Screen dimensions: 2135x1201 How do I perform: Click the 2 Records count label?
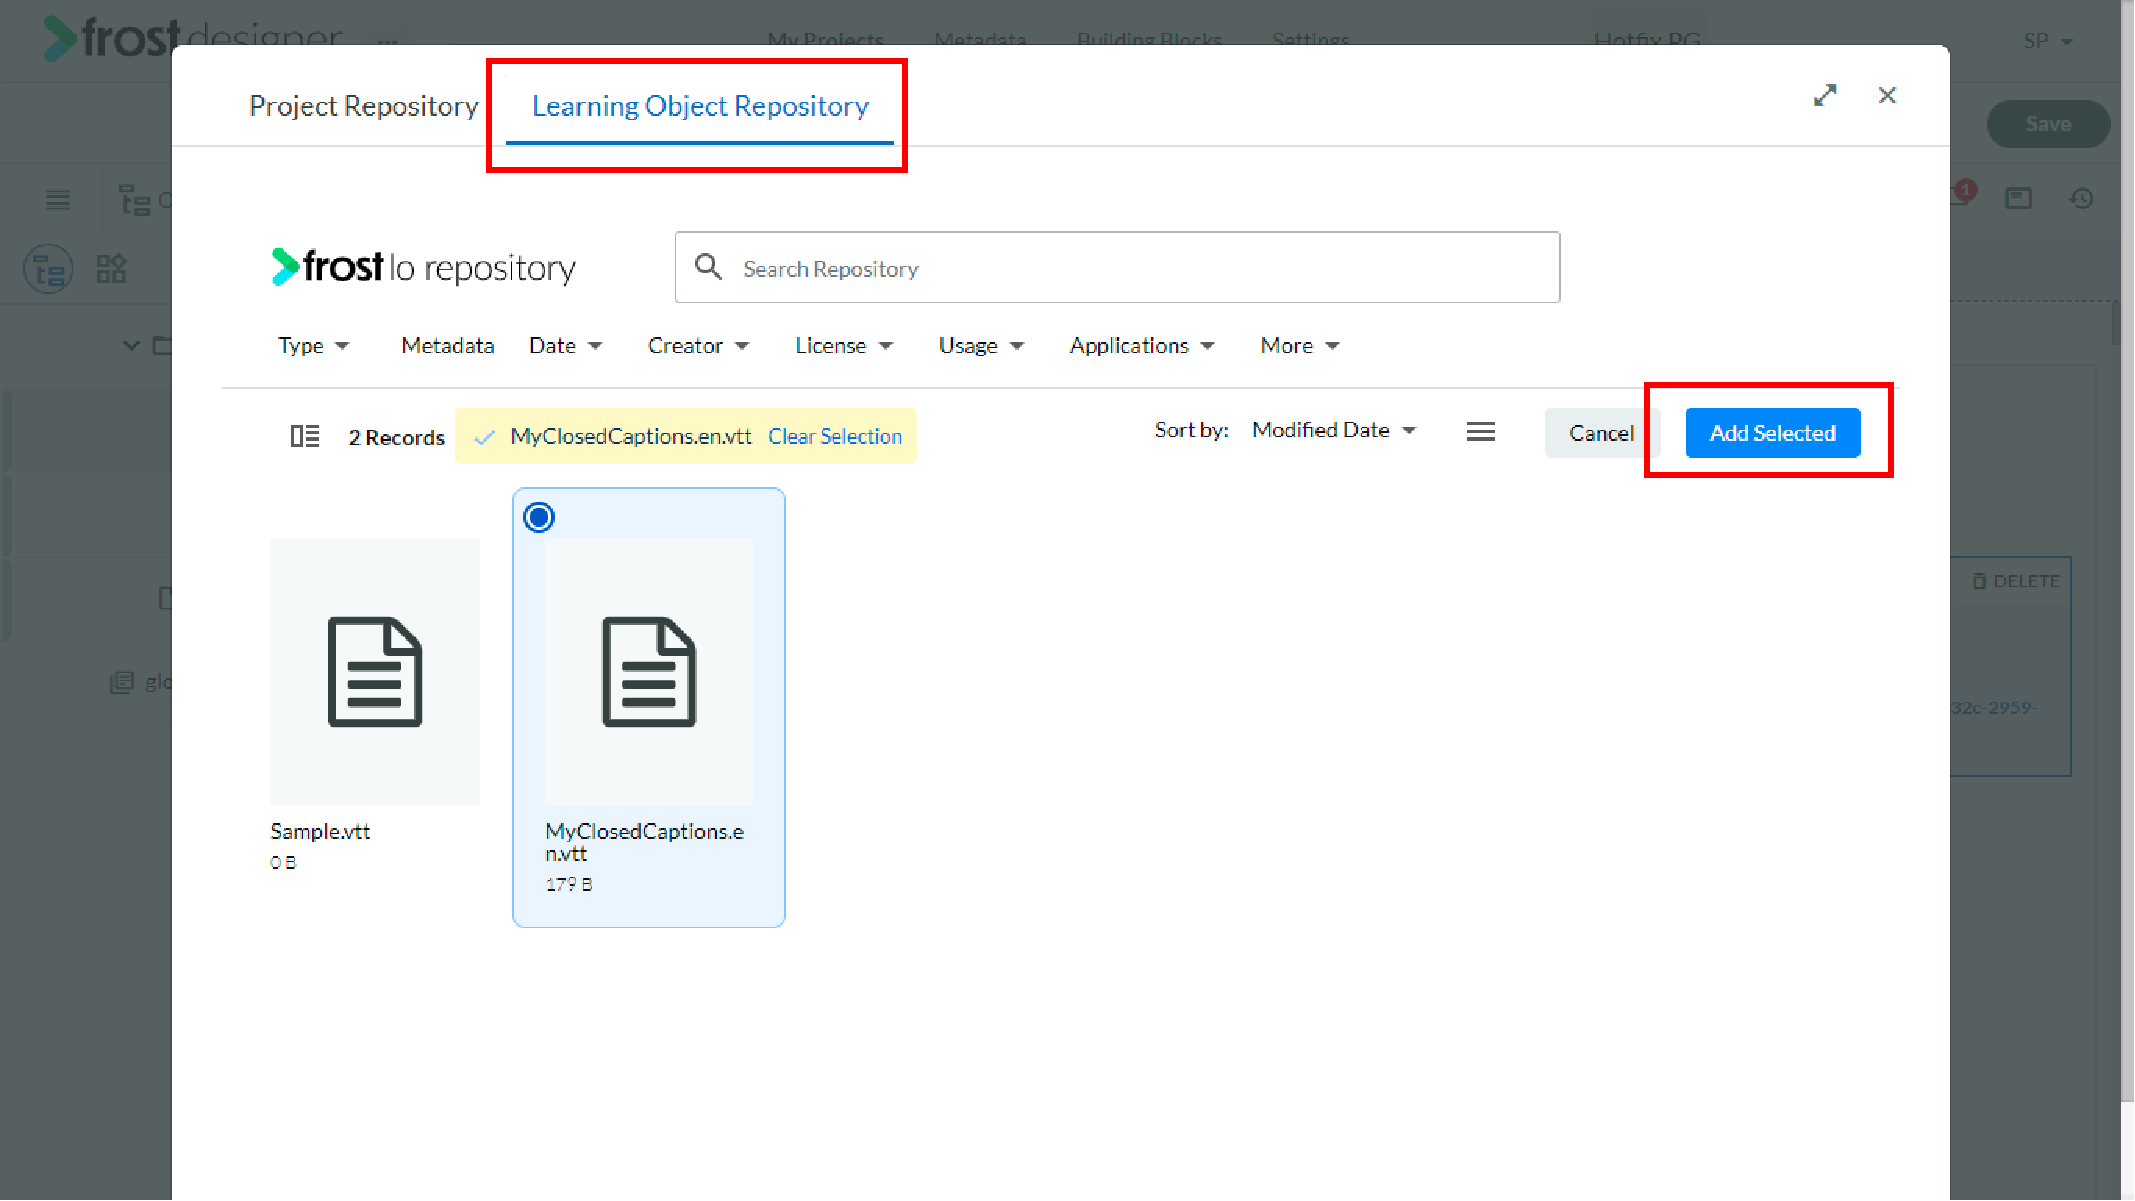coord(396,438)
